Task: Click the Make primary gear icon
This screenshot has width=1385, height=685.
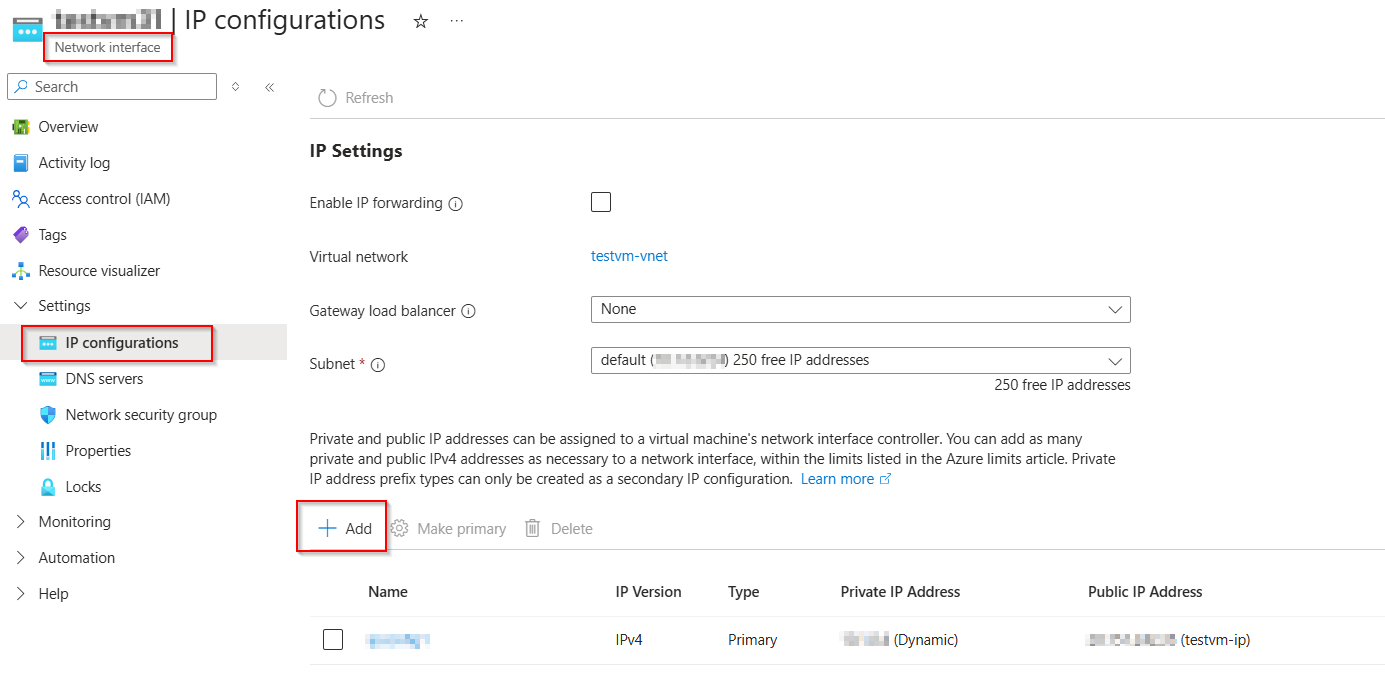Action: 399,528
